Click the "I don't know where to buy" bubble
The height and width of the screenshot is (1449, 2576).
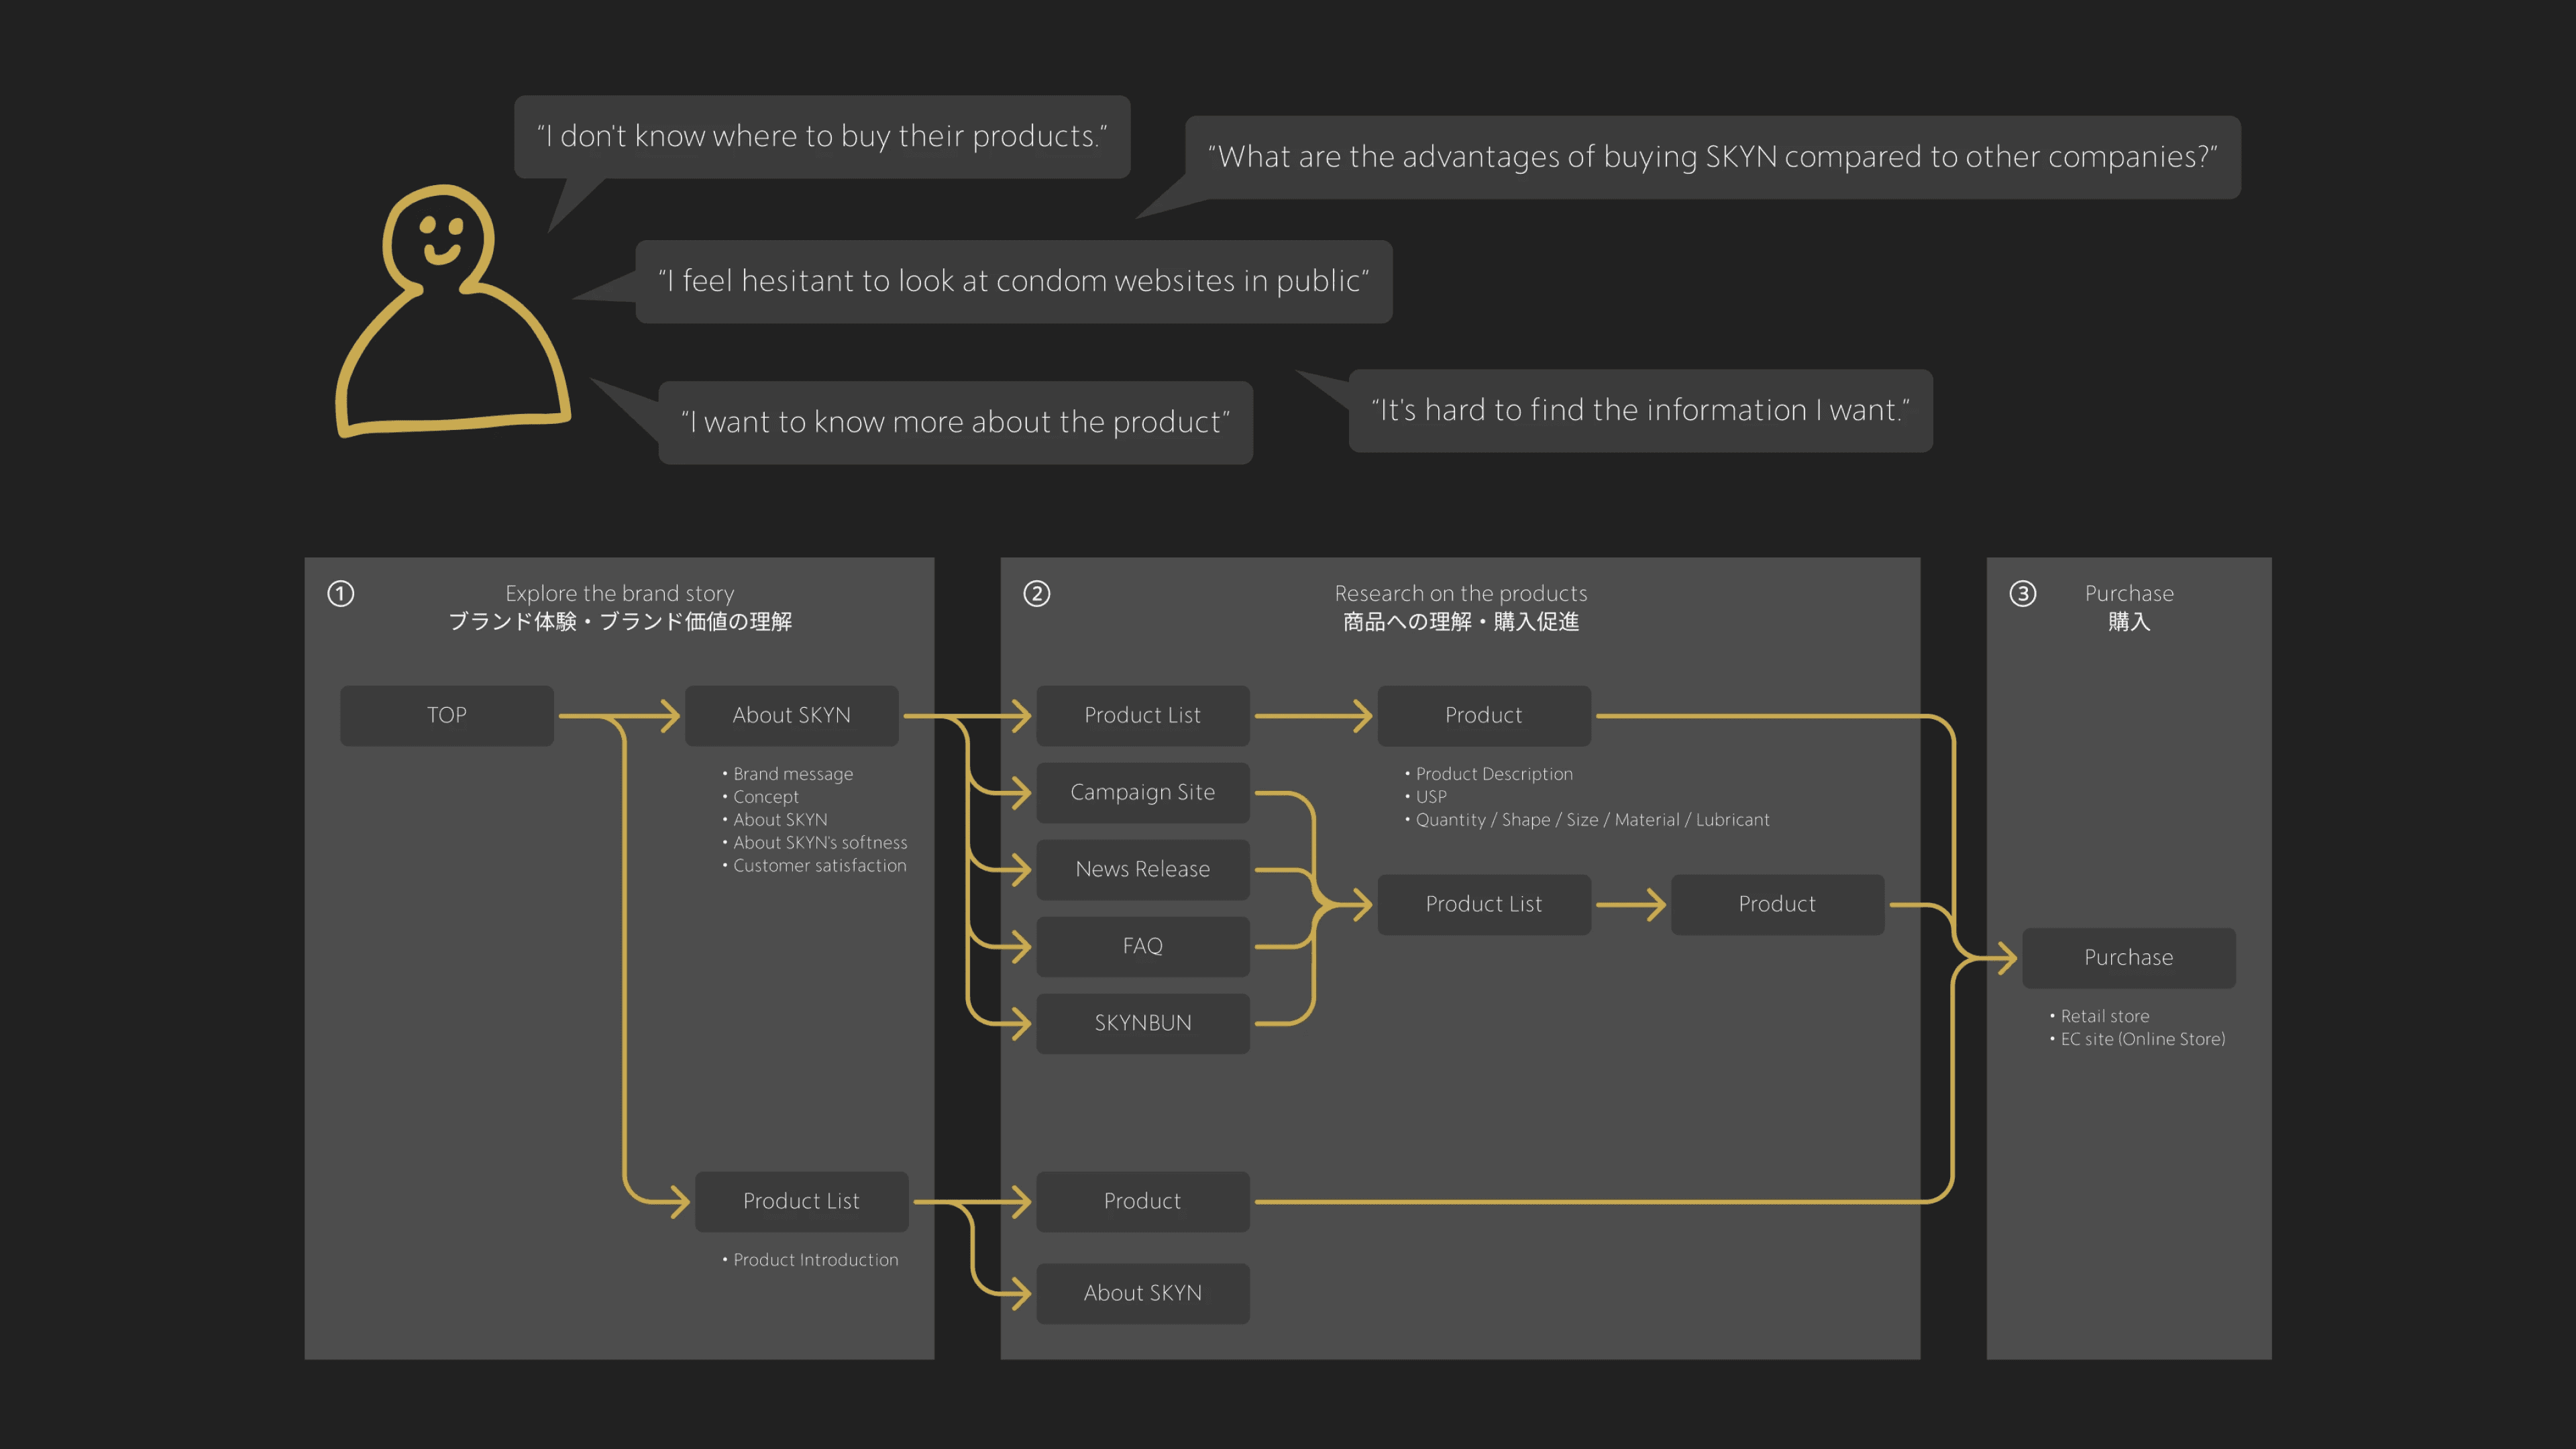click(822, 137)
